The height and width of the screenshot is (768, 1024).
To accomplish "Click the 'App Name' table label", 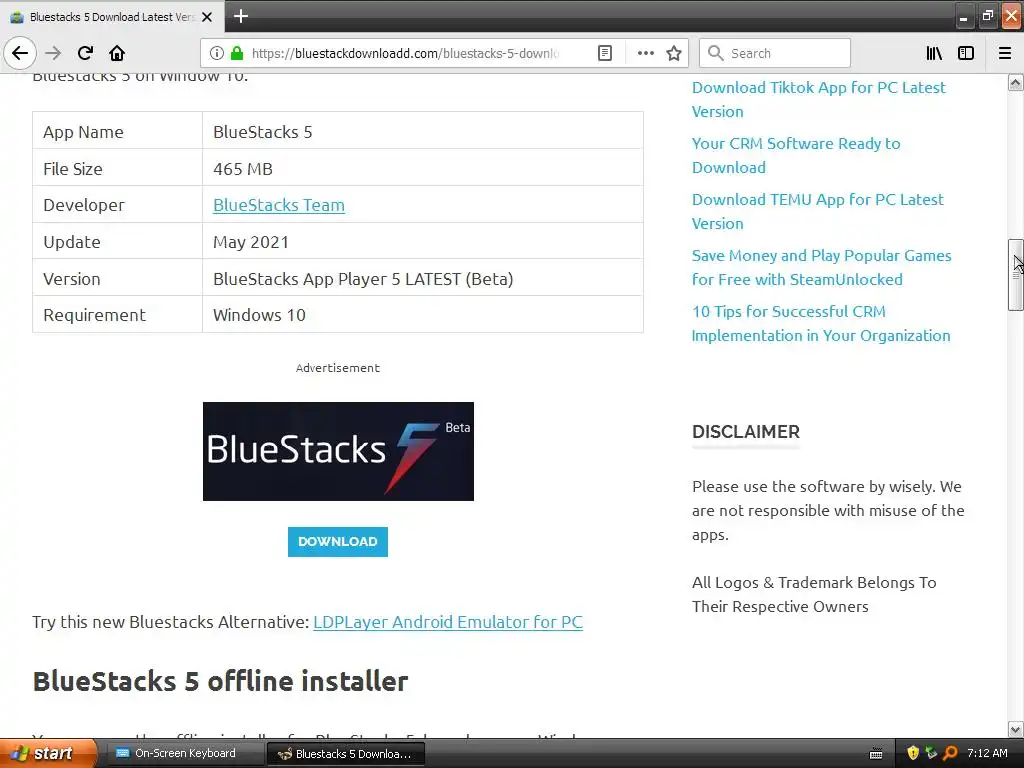I will point(83,132).
